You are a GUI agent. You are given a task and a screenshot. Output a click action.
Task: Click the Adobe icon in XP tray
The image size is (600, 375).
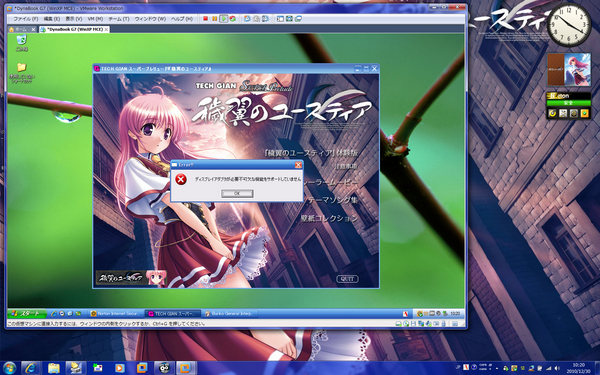pyautogui.click(x=405, y=314)
